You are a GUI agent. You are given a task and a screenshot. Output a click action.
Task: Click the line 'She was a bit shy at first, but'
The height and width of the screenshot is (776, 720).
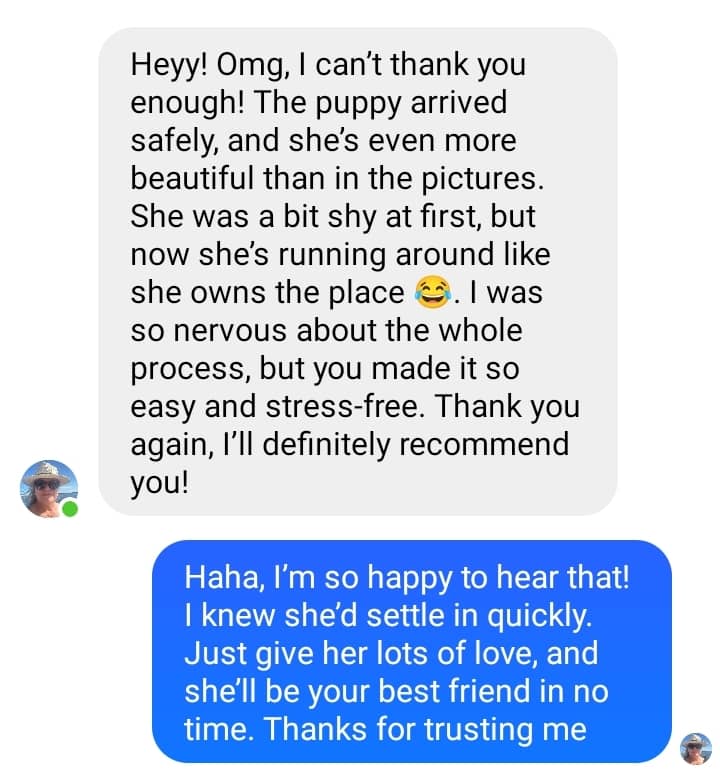(333, 216)
